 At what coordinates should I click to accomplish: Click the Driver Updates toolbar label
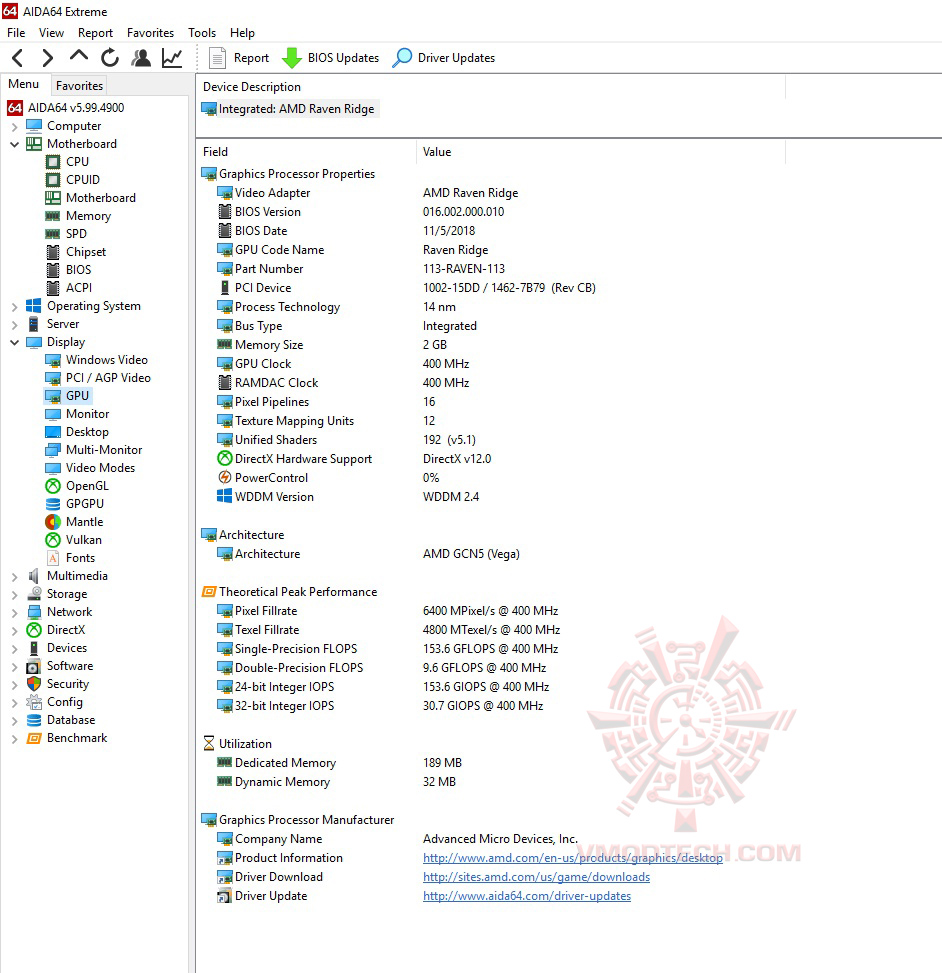point(456,58)
